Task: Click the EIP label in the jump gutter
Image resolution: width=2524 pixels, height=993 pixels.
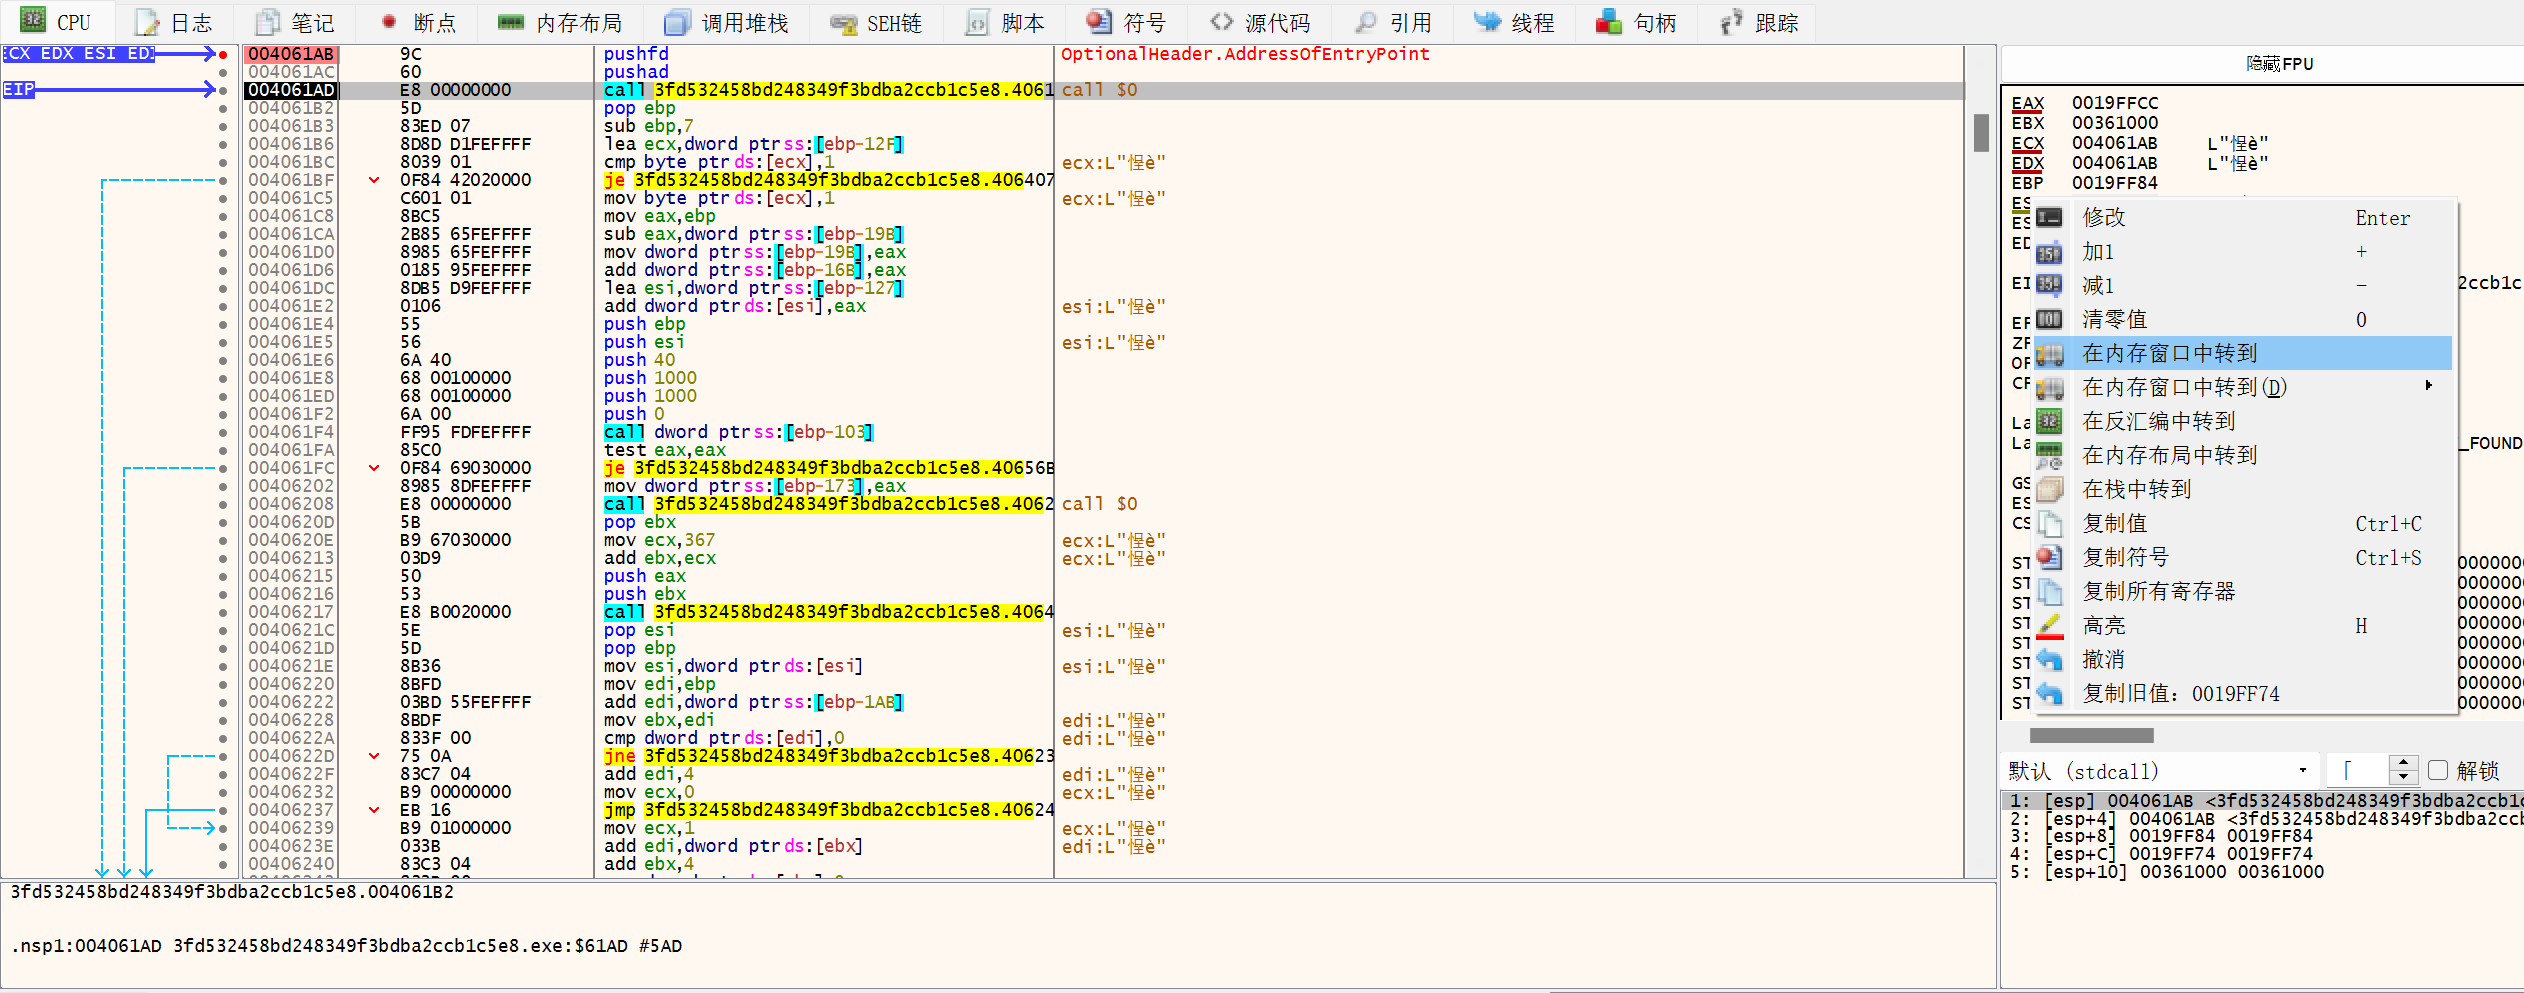Action: pyautogui.click(x=18, y=90)
